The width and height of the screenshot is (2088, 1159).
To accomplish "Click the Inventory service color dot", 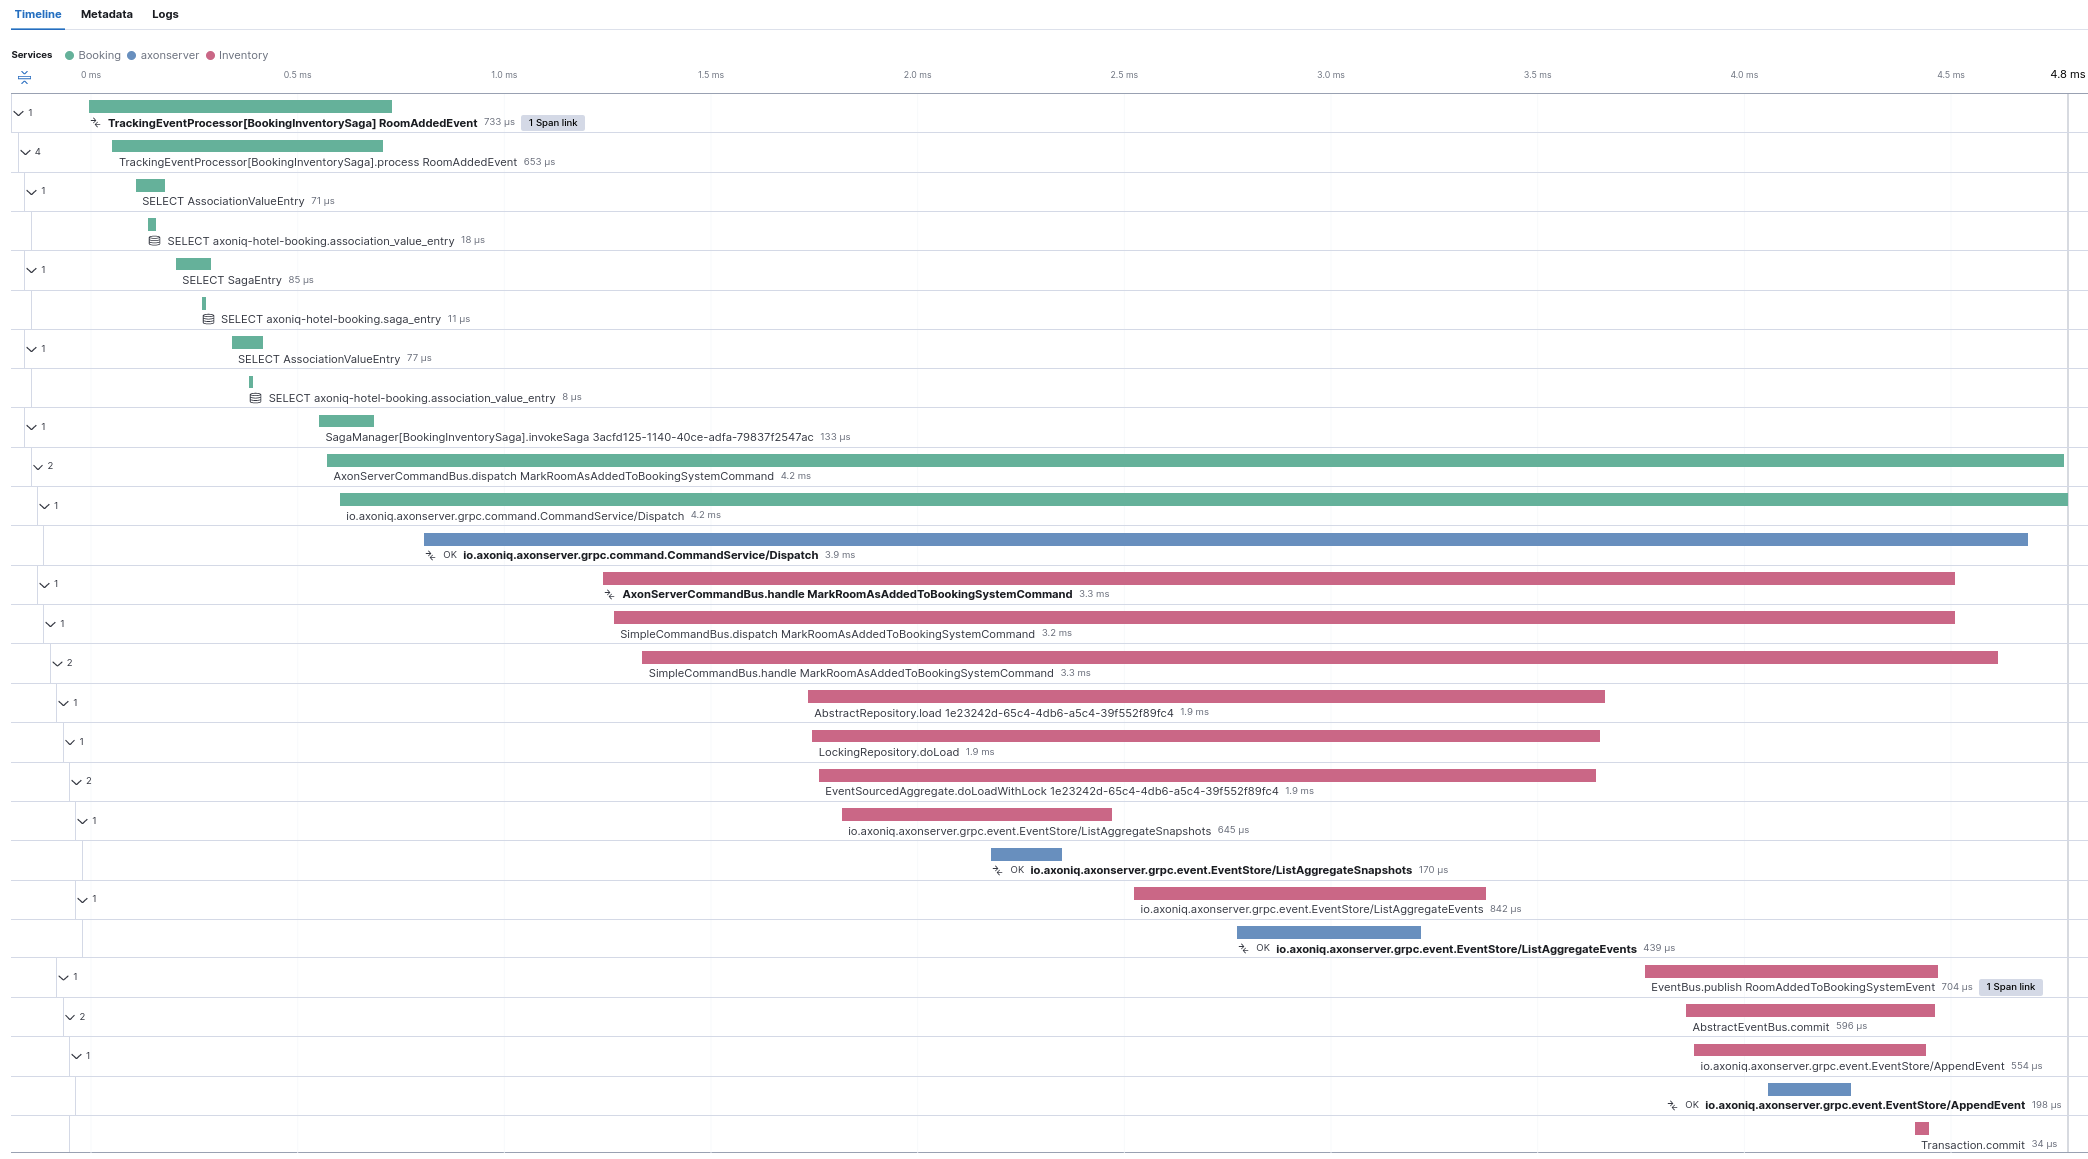I will (210, 56).
